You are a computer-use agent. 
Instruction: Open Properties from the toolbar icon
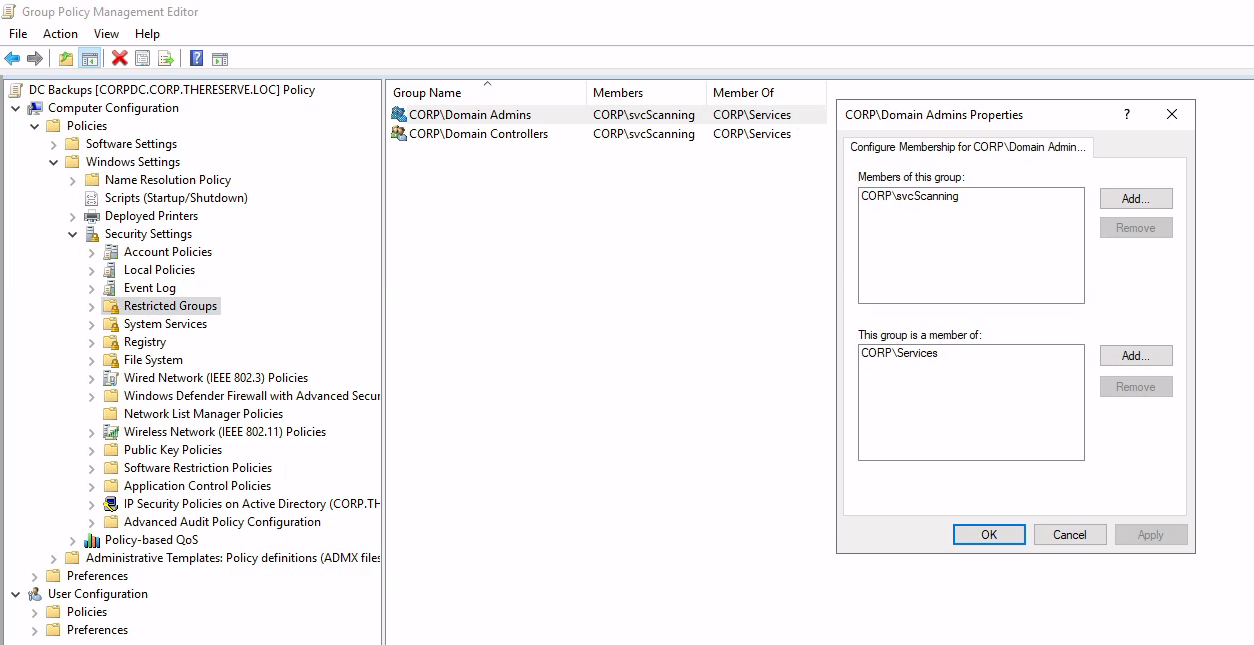click(143, 59)
